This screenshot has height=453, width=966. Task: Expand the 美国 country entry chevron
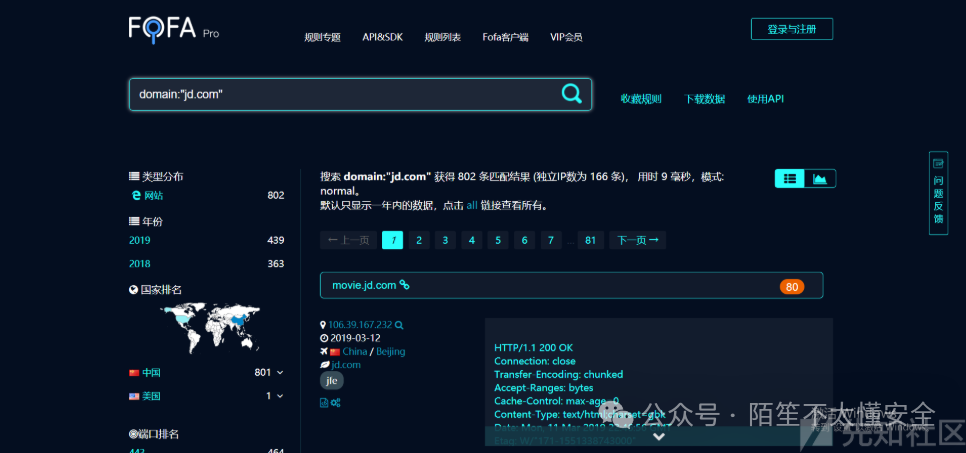click(280, 396)
